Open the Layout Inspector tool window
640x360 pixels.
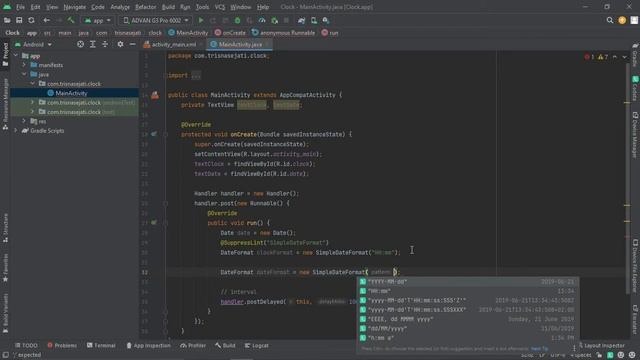601,345
